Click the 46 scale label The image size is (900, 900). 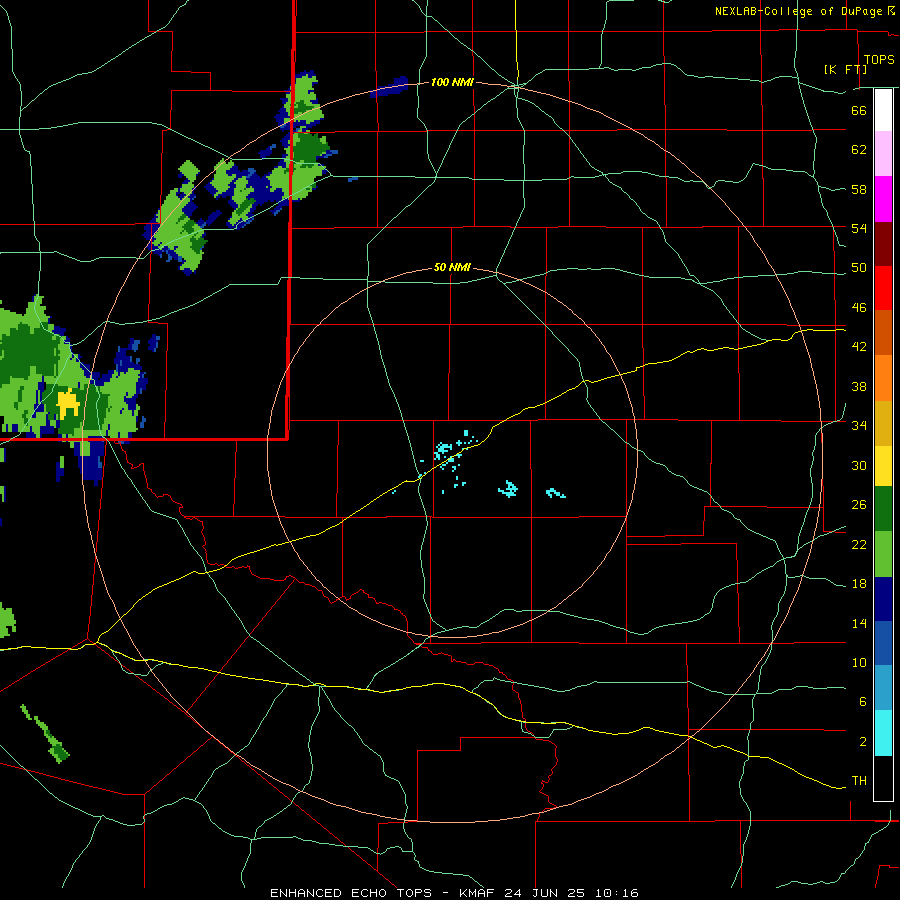859,308
